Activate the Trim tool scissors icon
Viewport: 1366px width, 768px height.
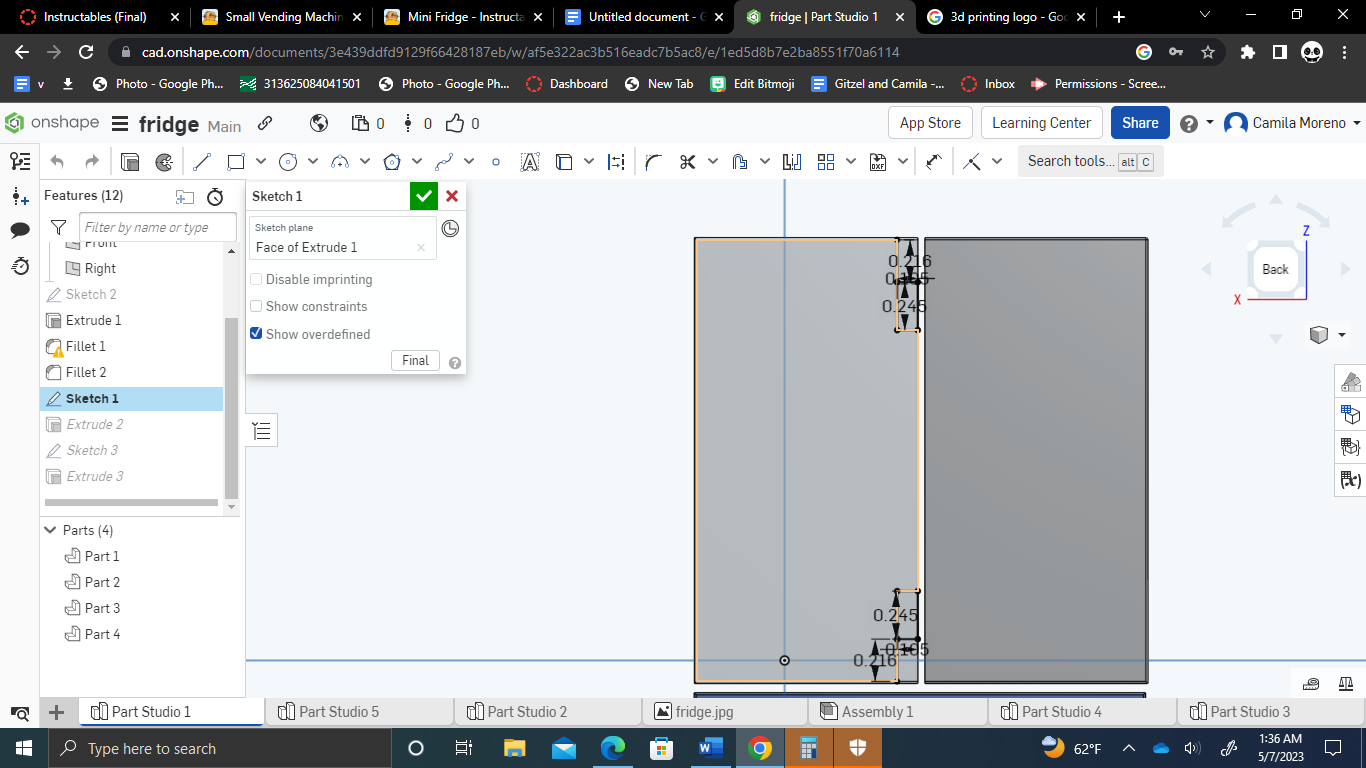click(687, 161)
